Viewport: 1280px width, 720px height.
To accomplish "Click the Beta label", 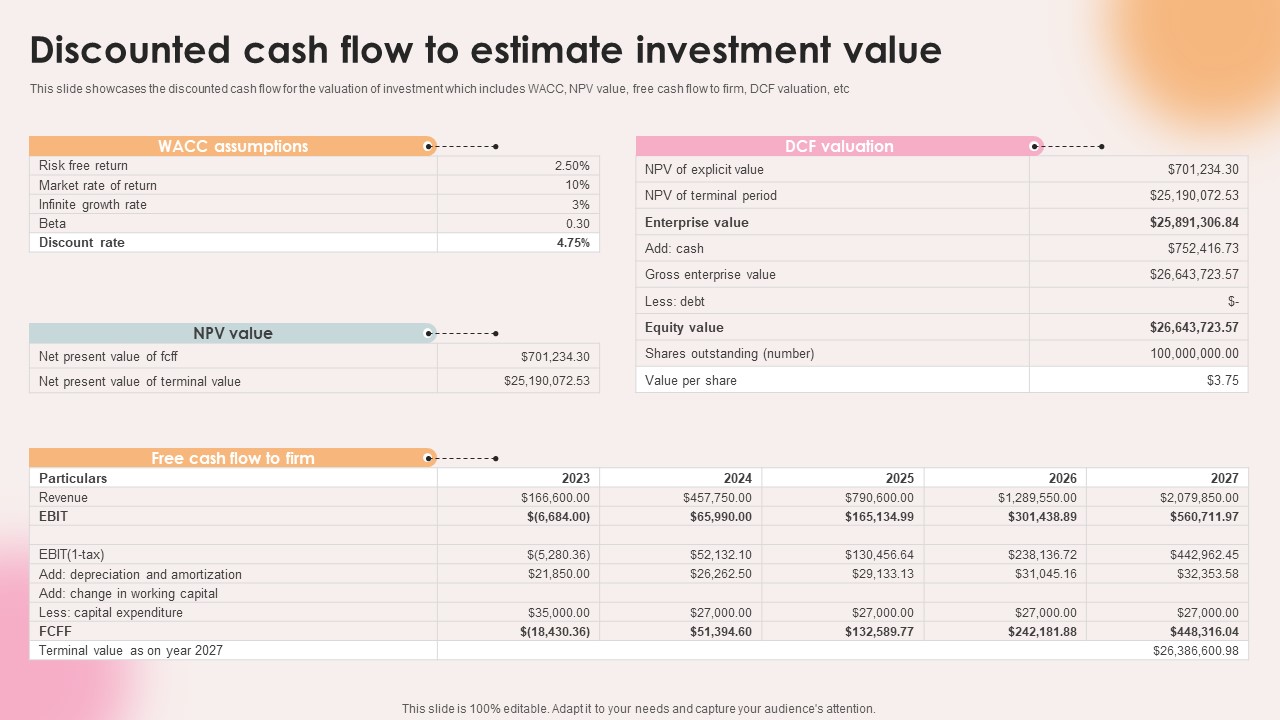I will 52,223.
